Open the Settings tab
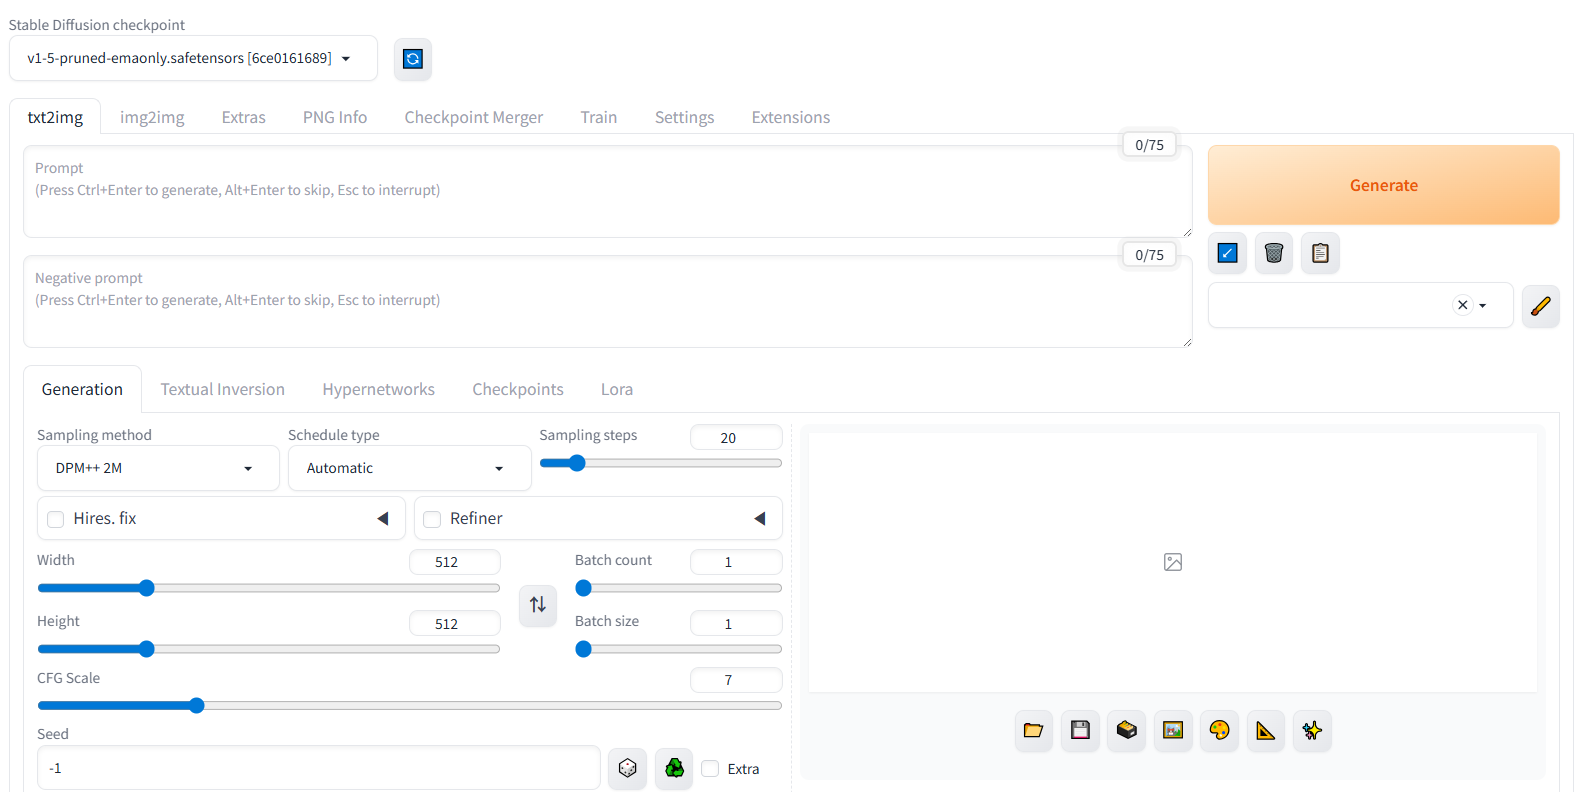Screen dimensions: 1591x792 pos(685,117)
